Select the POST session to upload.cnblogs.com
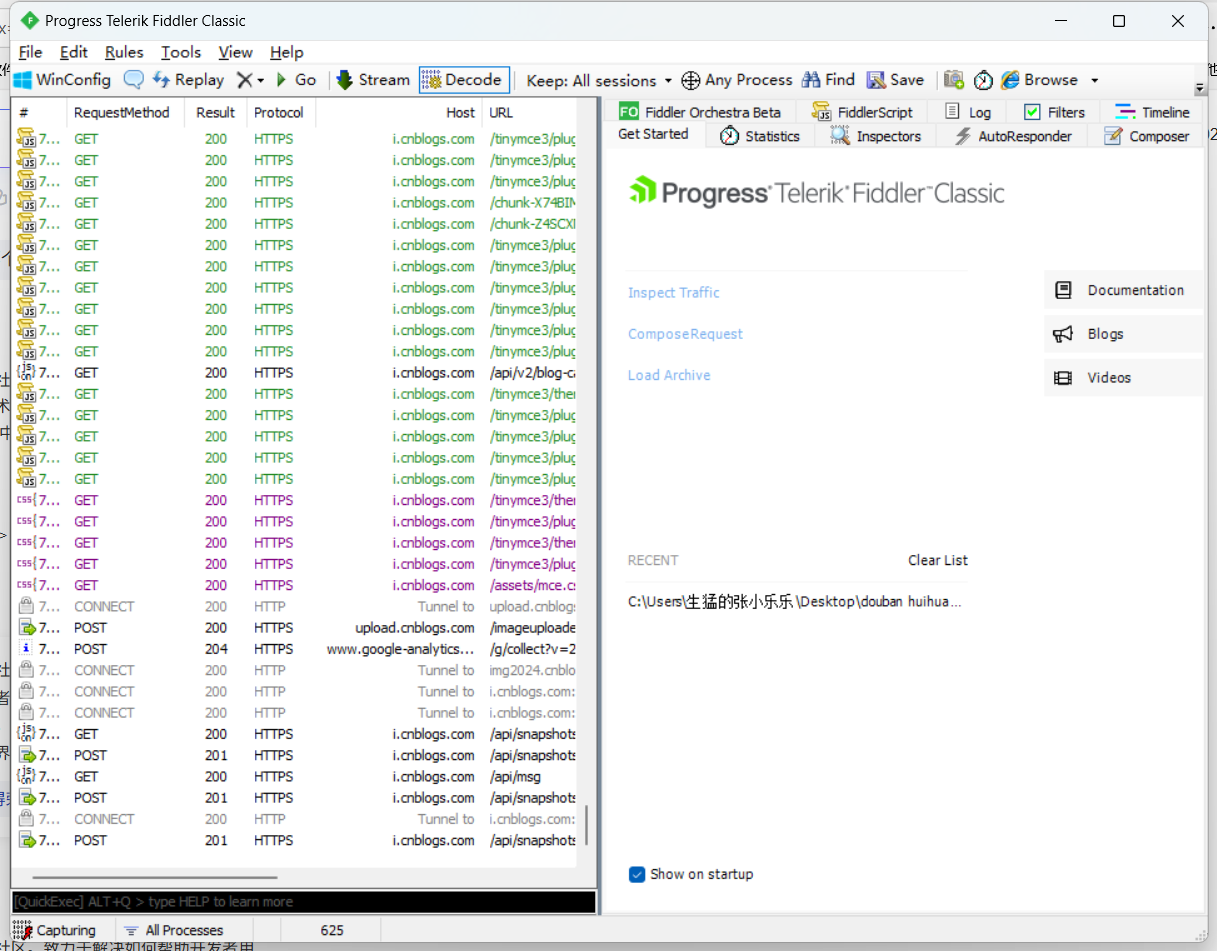 [296, 628]
